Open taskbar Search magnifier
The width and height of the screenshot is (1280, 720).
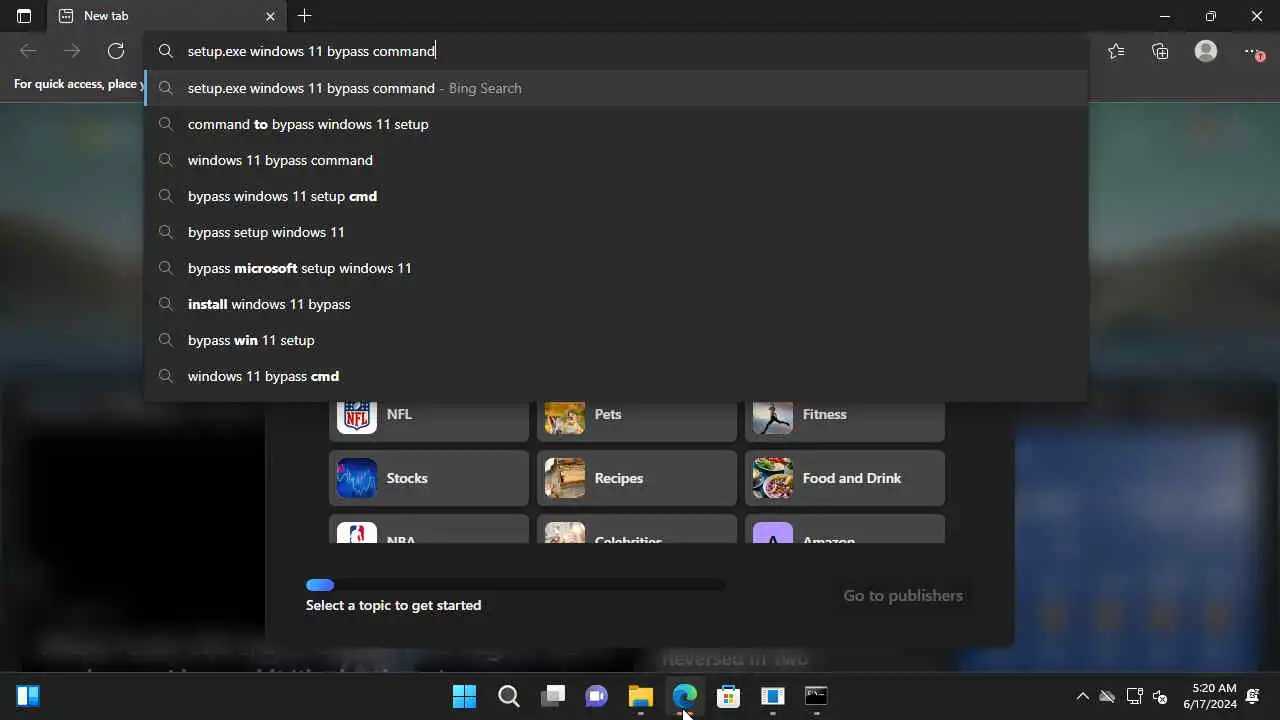[509, 696]
